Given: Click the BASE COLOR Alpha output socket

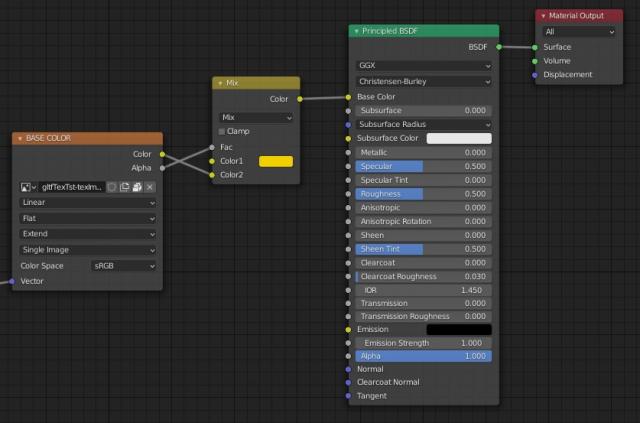Looking at the screenshot, I should (x=162, y=168).
